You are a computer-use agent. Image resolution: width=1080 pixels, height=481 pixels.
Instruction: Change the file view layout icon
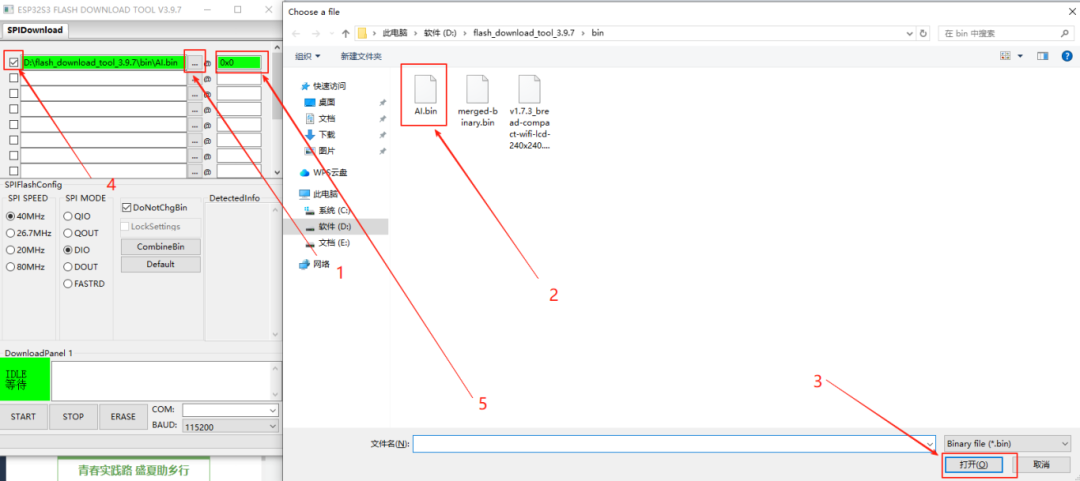[1005, 56]
